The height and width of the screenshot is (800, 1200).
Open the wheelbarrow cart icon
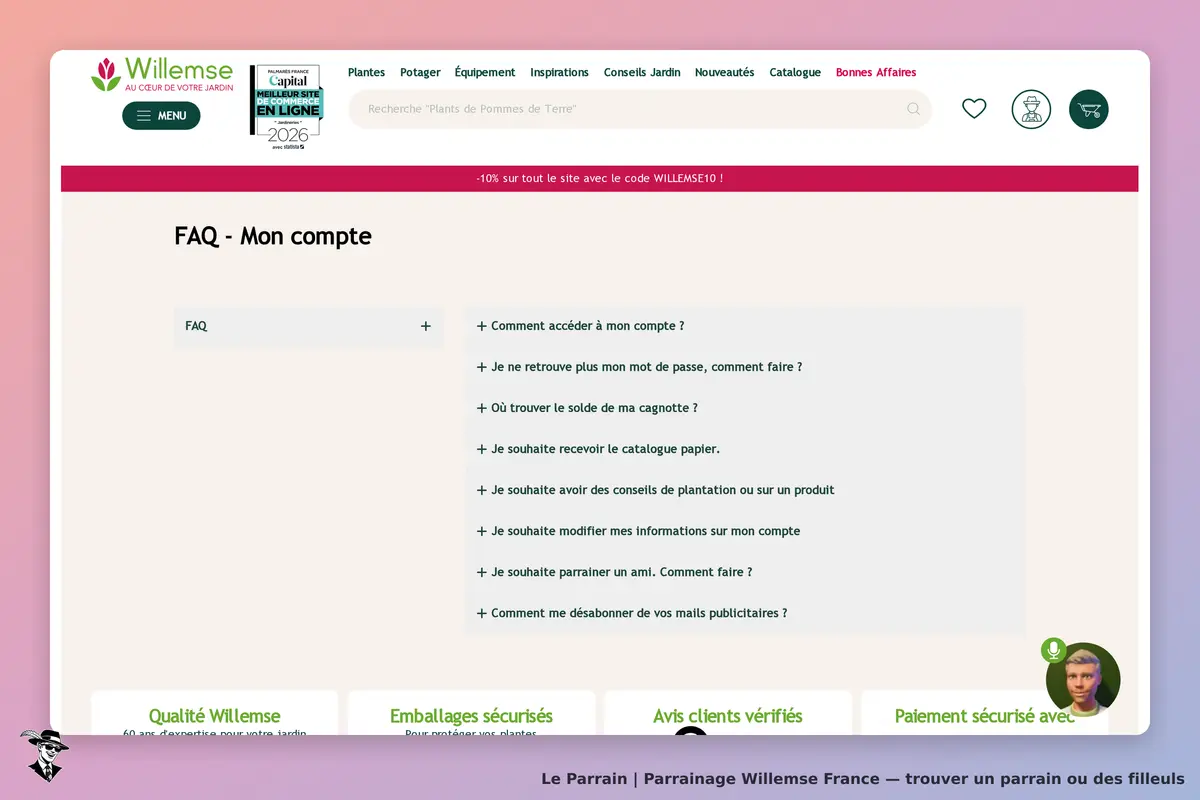[x=1089, y=109]
